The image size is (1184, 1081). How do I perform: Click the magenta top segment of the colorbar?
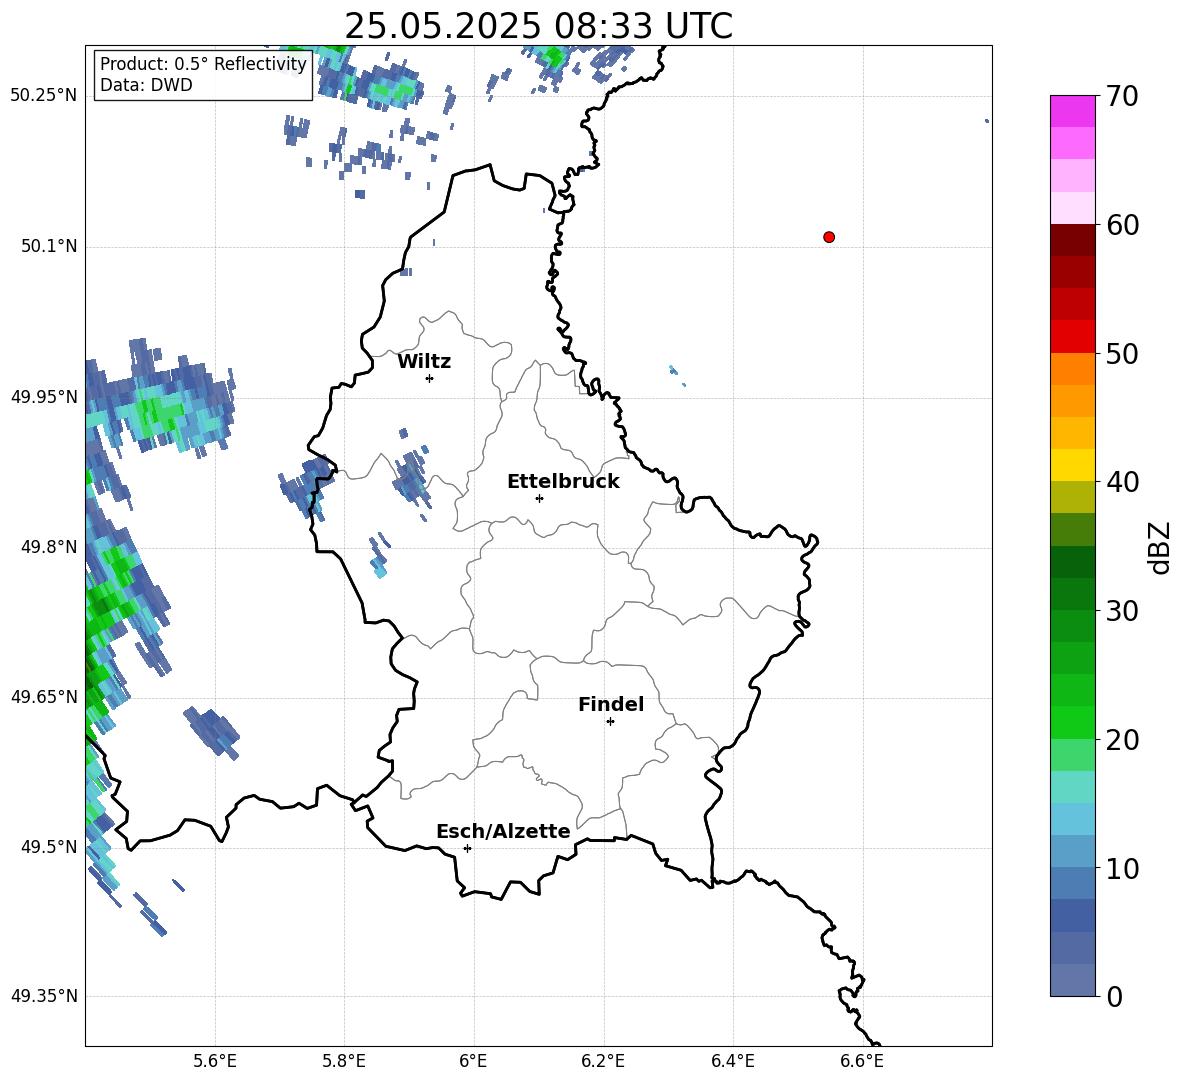tap(1073, 111)
